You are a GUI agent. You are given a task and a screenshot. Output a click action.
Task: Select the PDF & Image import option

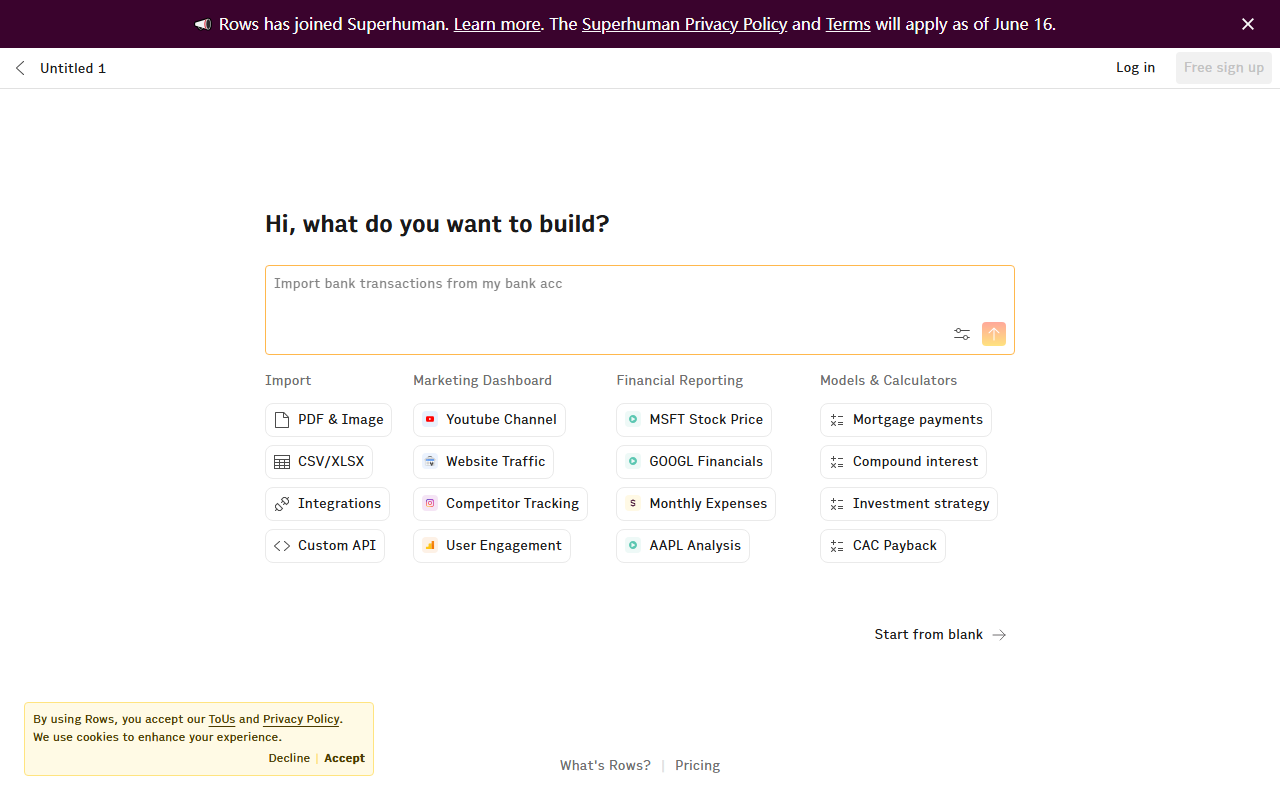pos(329,420)
